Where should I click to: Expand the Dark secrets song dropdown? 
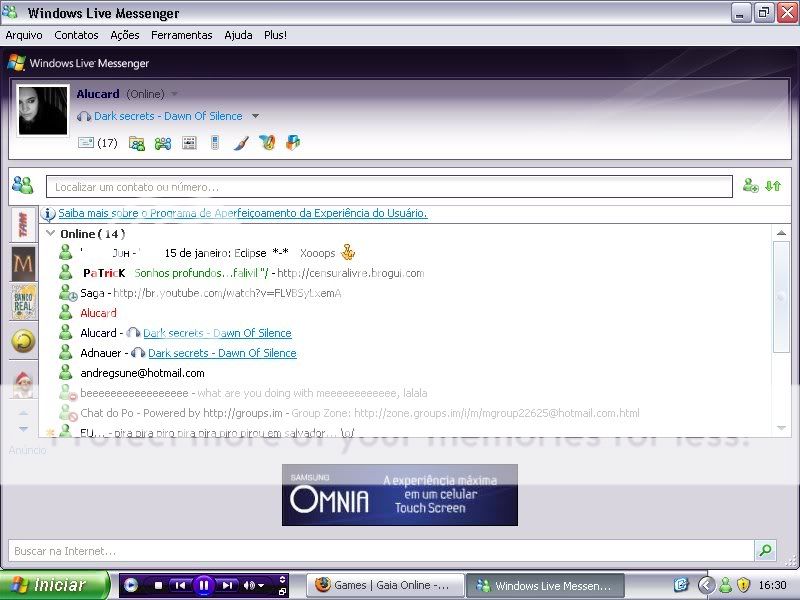[255, 115]
